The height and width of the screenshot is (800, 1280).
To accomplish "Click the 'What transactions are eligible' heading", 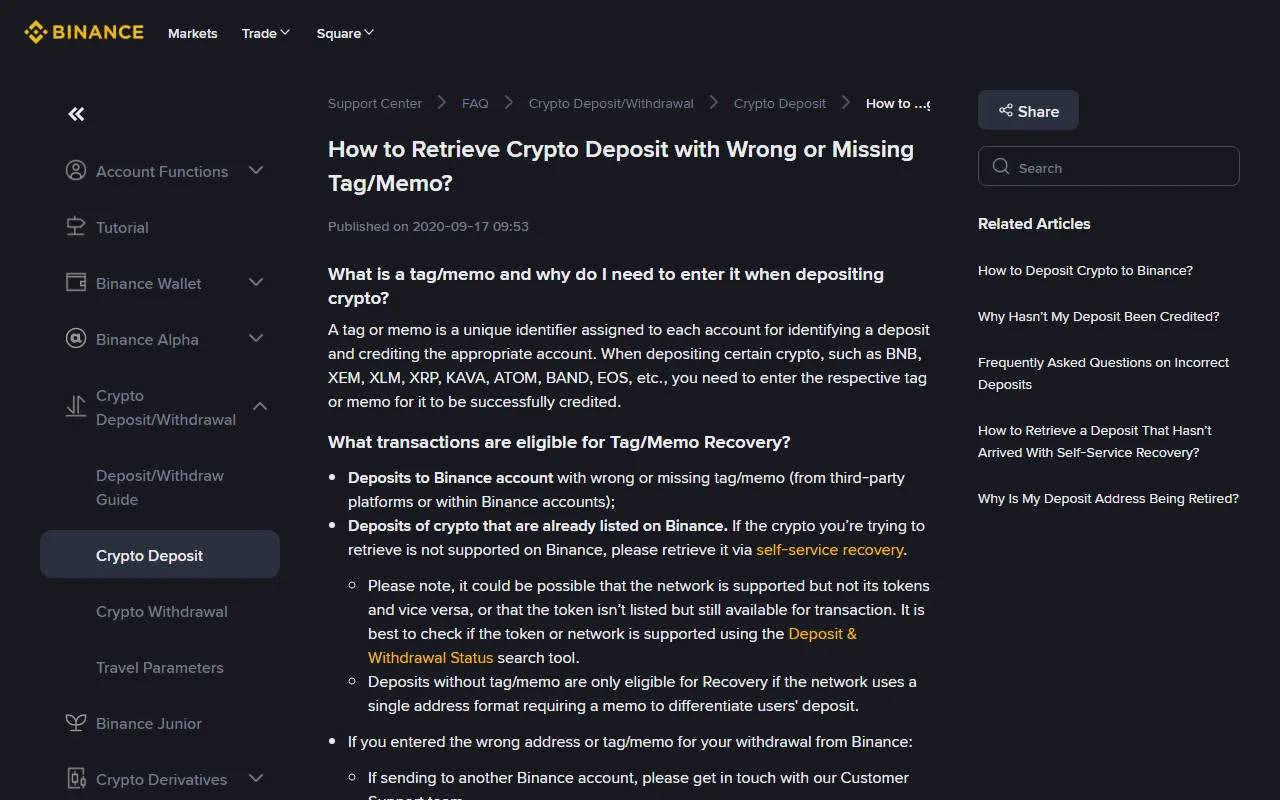I will point(559,442).
